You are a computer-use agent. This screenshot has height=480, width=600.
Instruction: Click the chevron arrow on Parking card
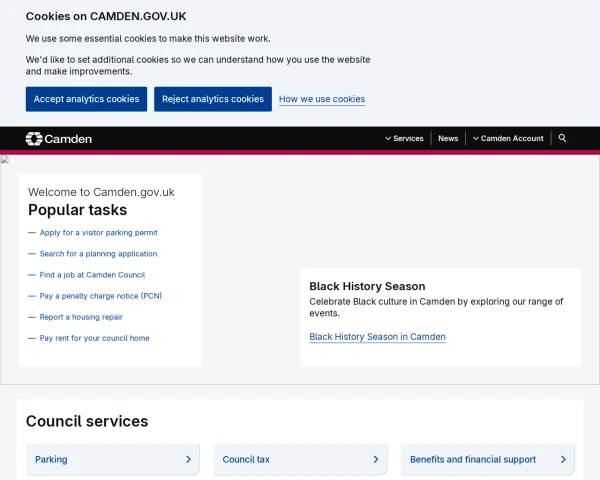click(x=188, y=459)
